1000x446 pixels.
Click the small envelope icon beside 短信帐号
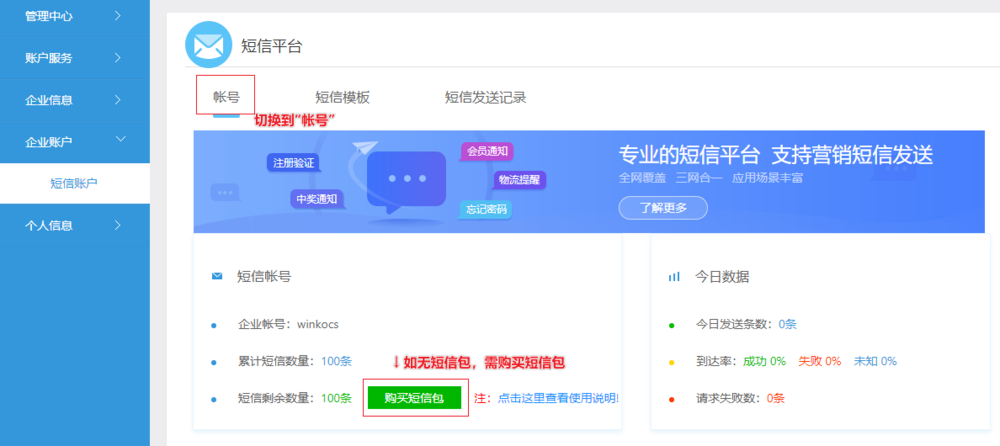tap(217, 276)
